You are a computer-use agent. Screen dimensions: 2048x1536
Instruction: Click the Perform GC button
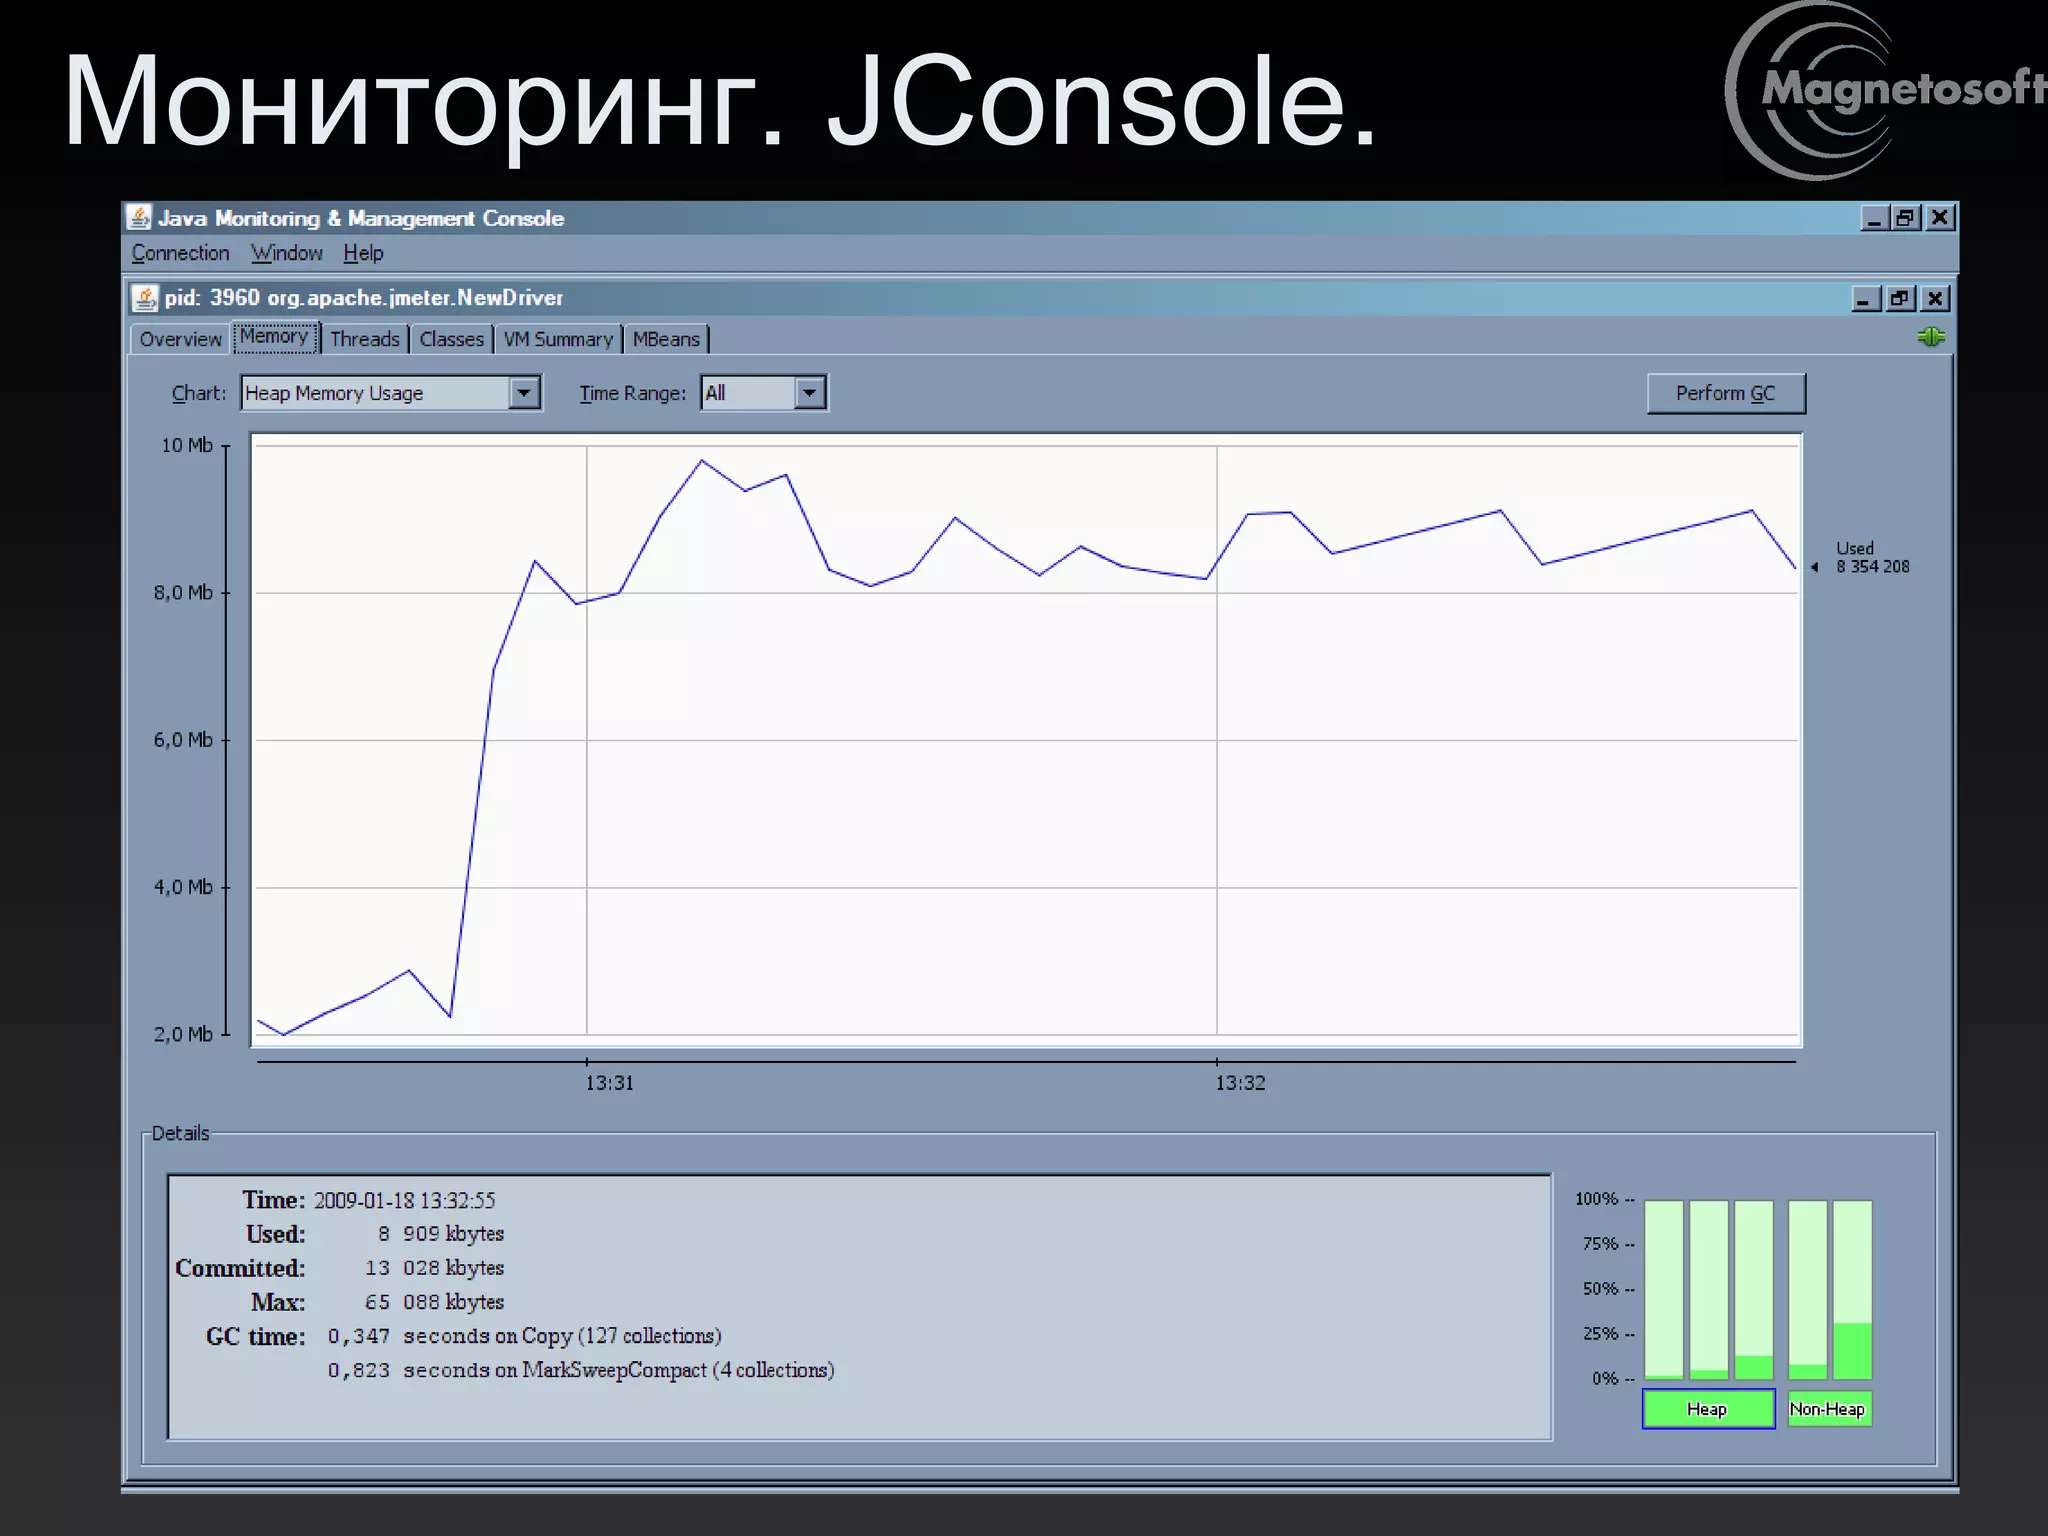tap(1726, 393)
